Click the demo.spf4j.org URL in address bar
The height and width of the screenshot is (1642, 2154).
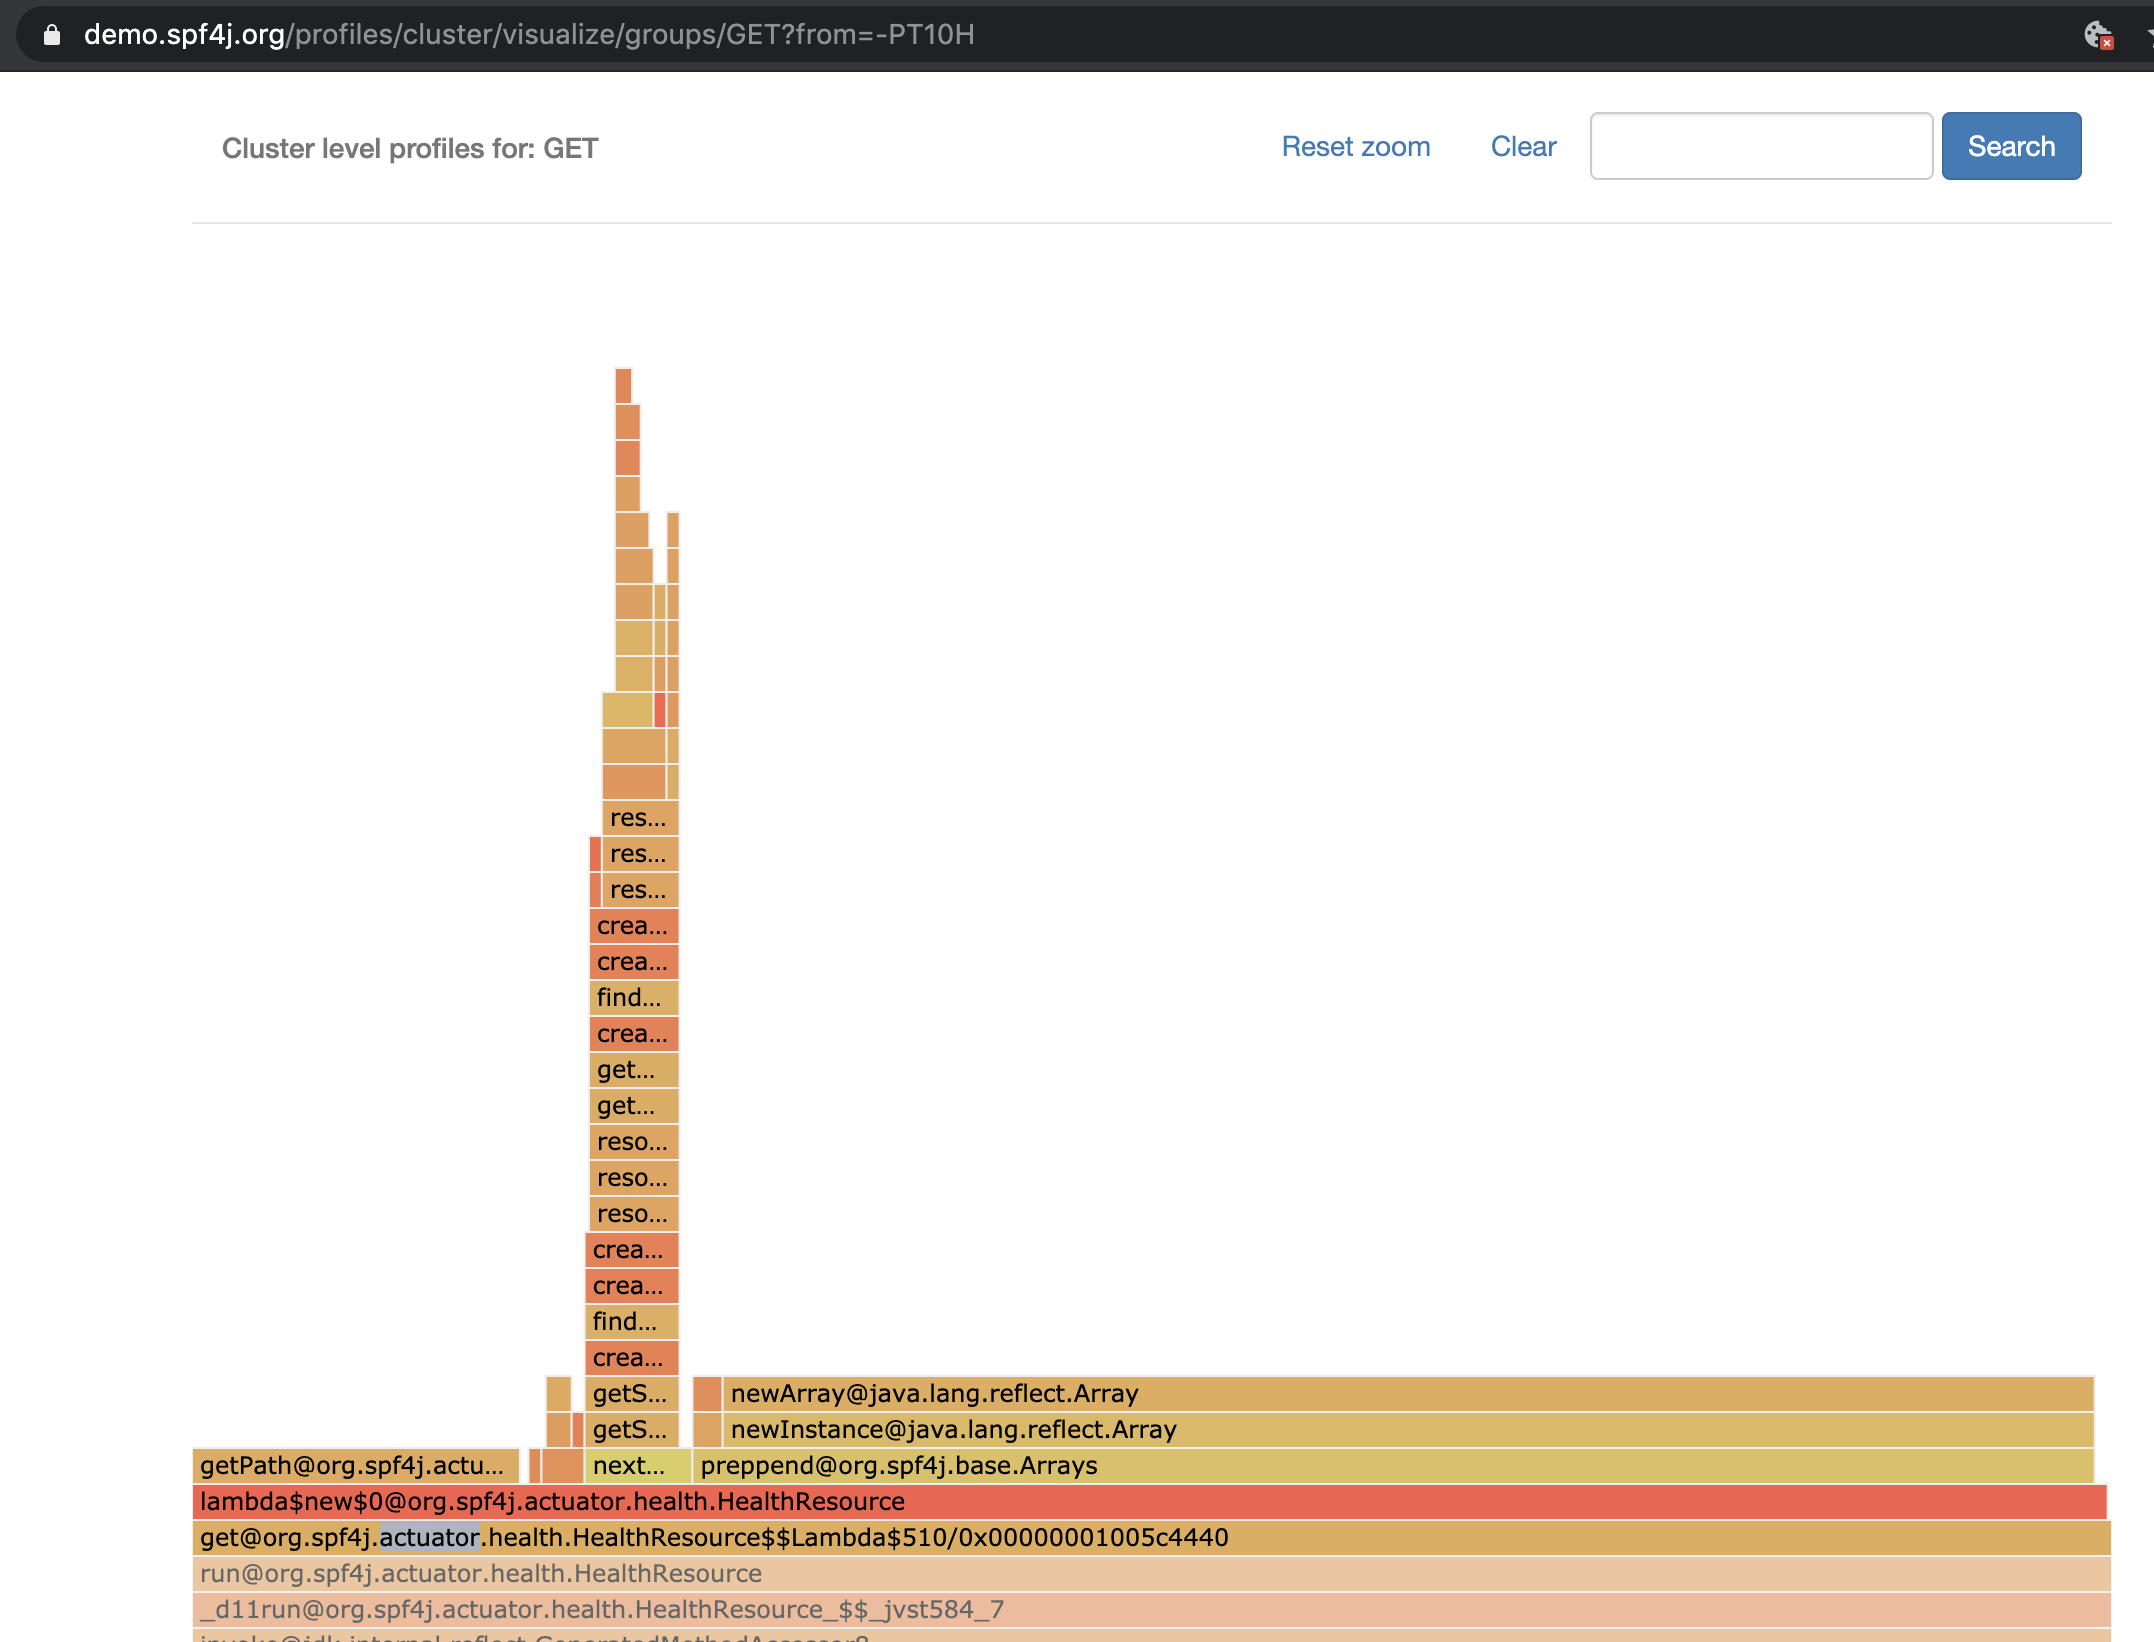click(x=529, y=35)
